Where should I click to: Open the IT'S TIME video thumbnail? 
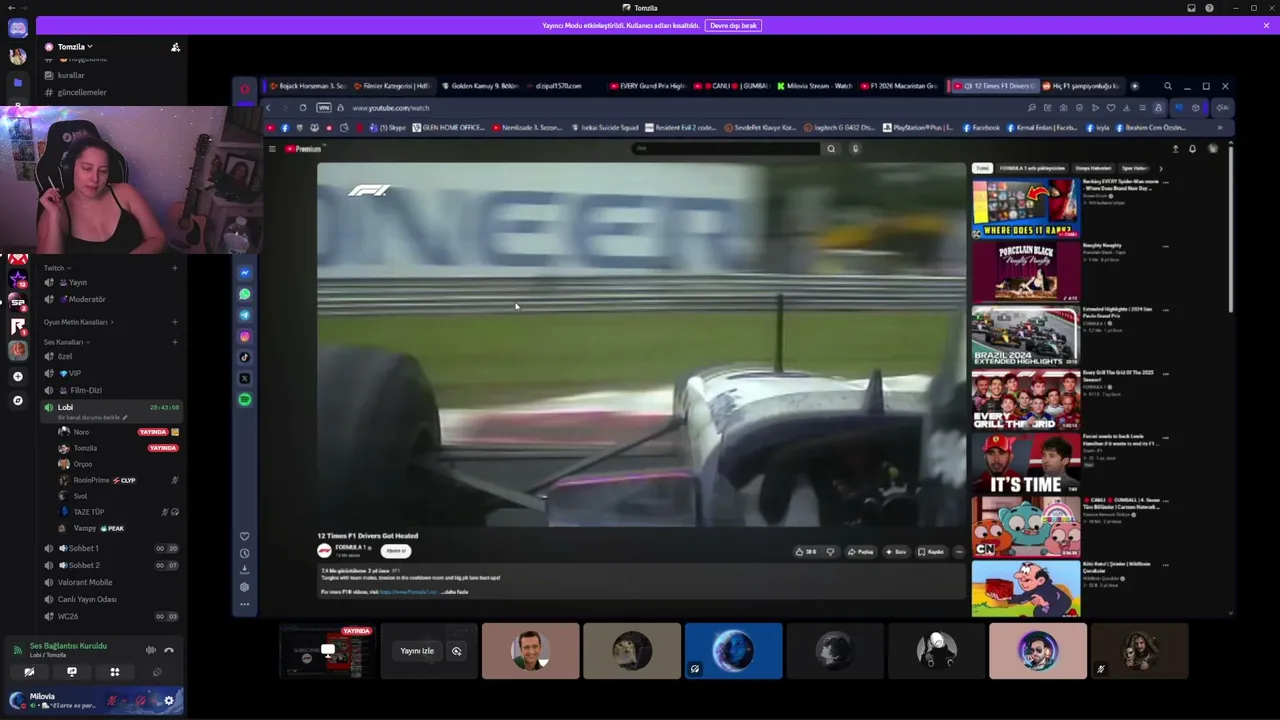click(1025, 465)
